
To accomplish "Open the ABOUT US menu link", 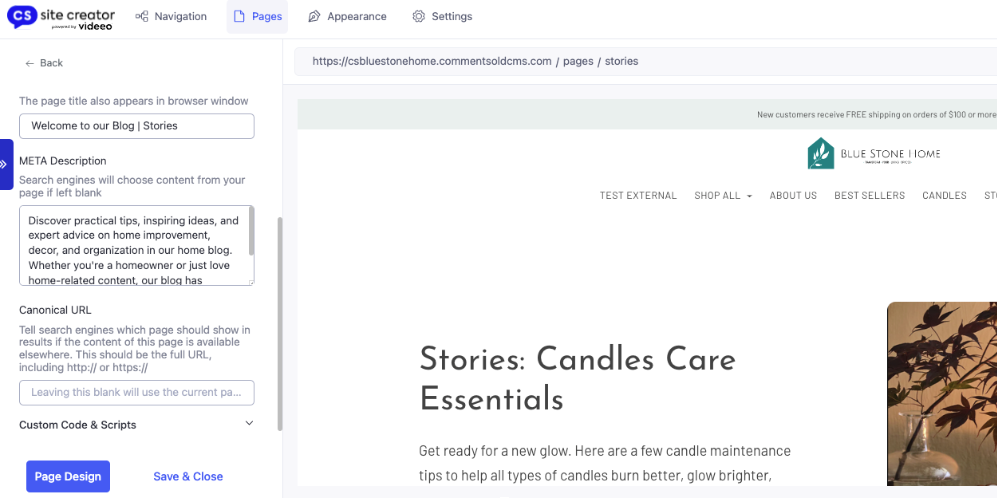I will (x=793, y=196).
